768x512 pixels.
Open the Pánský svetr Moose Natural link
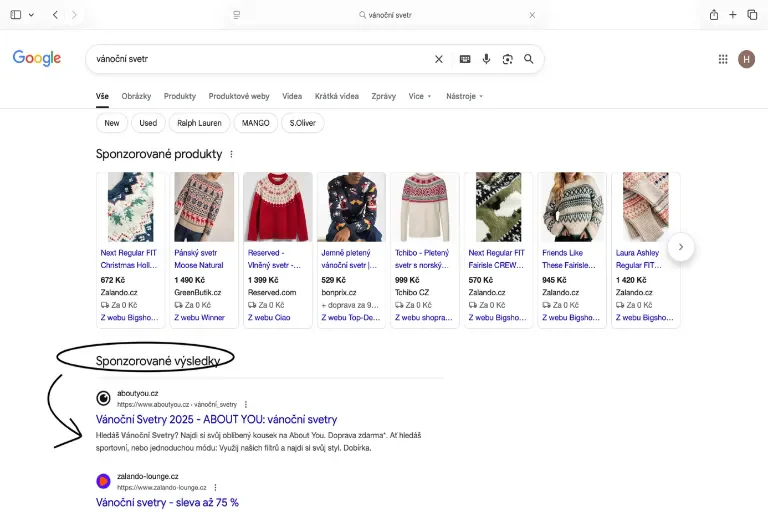pos(199,259)
